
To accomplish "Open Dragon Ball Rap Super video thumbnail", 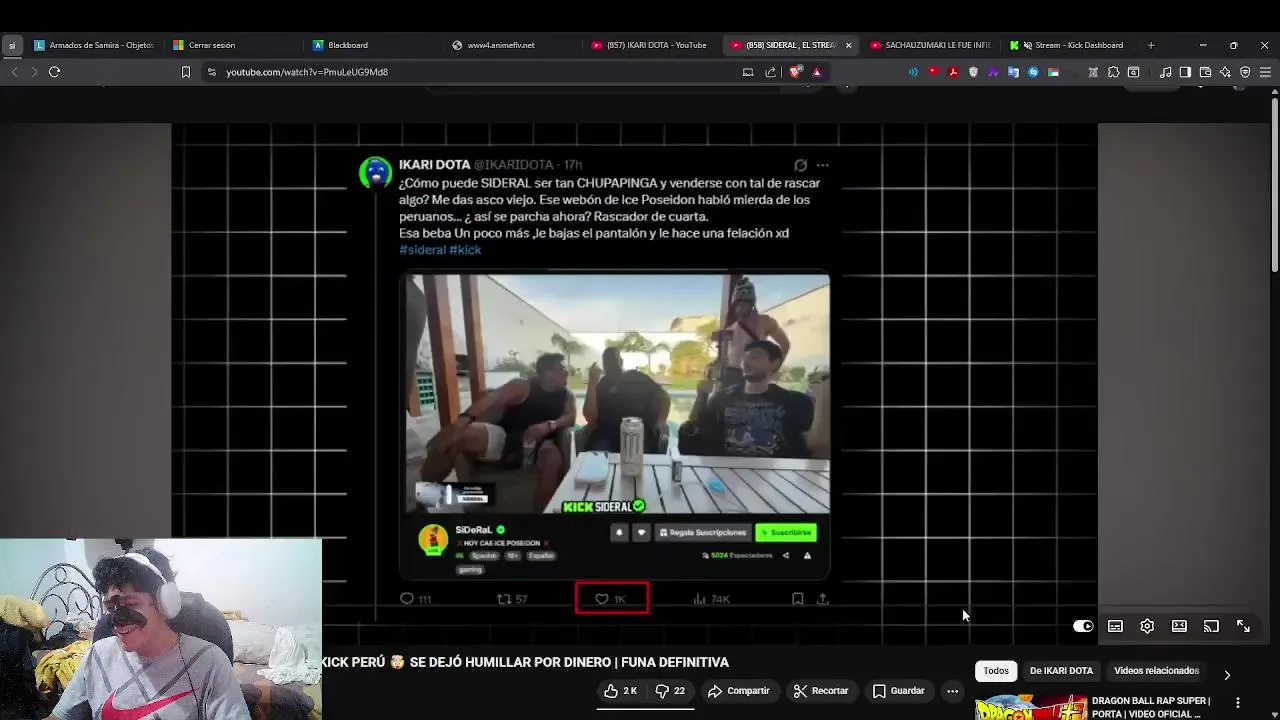I will [x=1031, y=707].
